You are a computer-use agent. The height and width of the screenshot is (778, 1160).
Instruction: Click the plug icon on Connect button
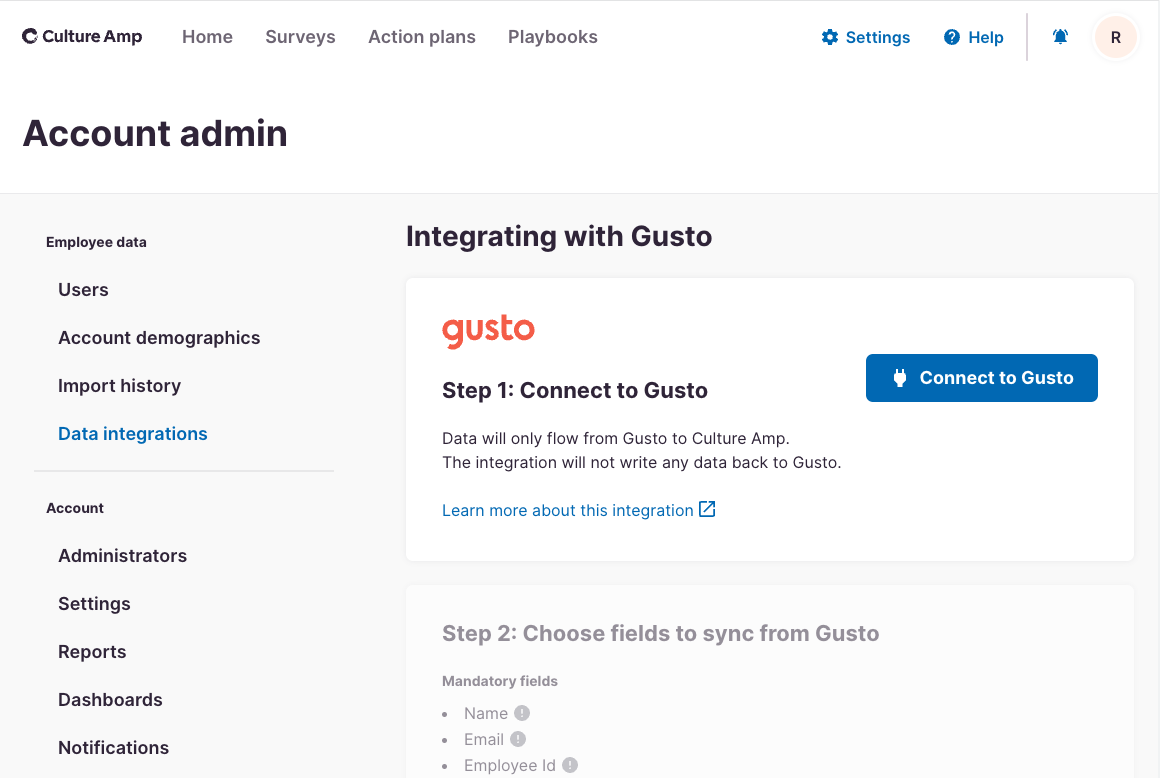point(900,378)
